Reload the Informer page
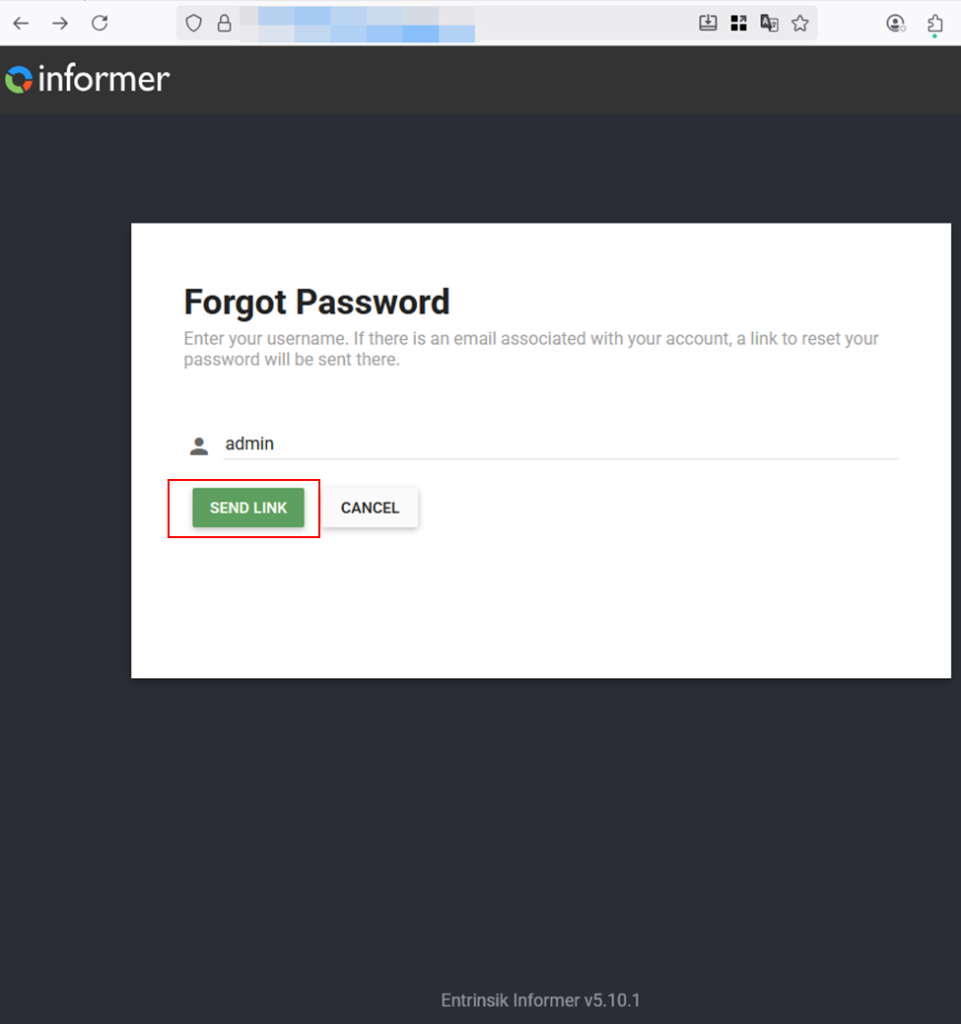 [x=100, y=24]
